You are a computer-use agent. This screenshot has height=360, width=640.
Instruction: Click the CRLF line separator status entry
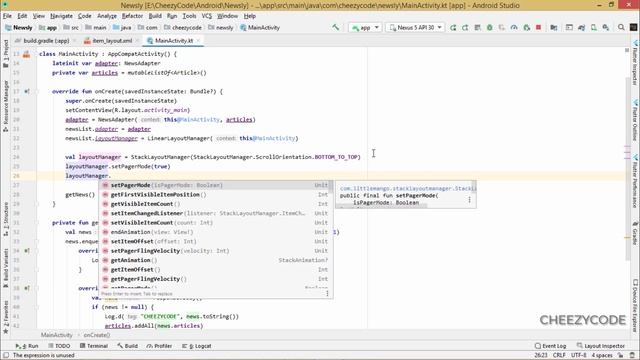(x=559, y=356)
